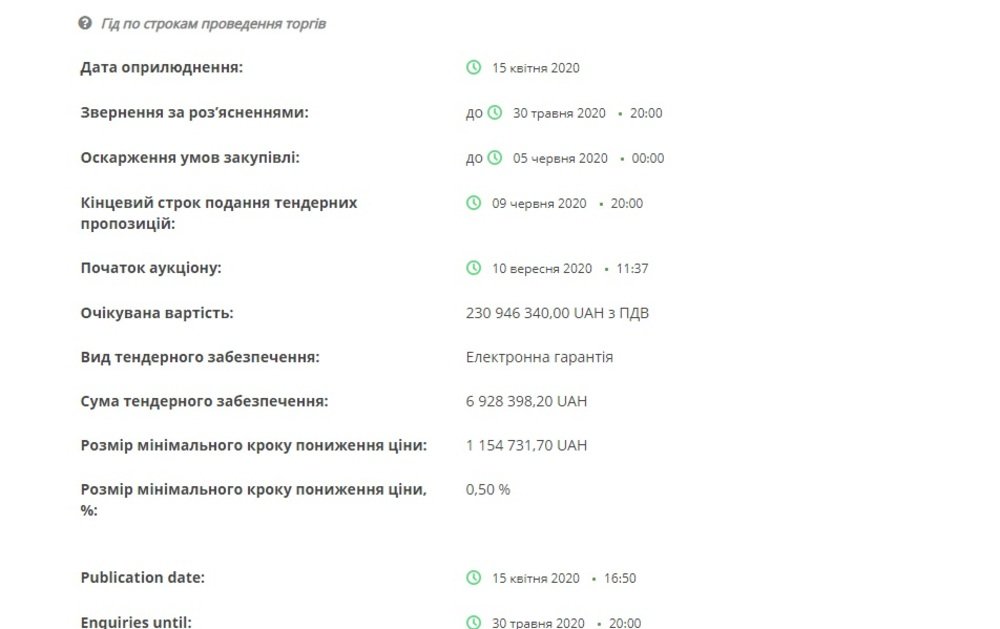
Task: Click the publication time 16:50
Action: pos(620,578)
